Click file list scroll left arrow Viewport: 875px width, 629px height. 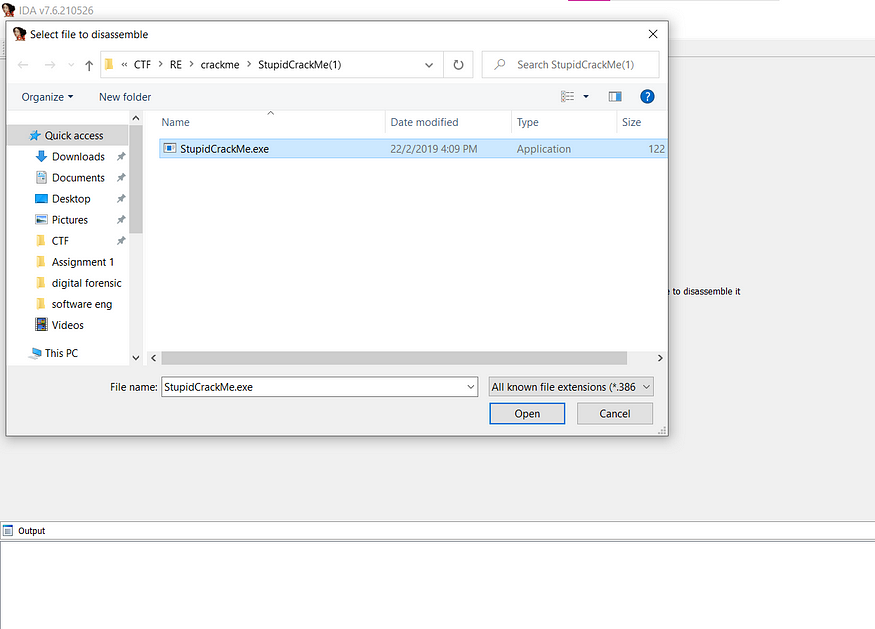pyautogui.click(x=153, y=358)
